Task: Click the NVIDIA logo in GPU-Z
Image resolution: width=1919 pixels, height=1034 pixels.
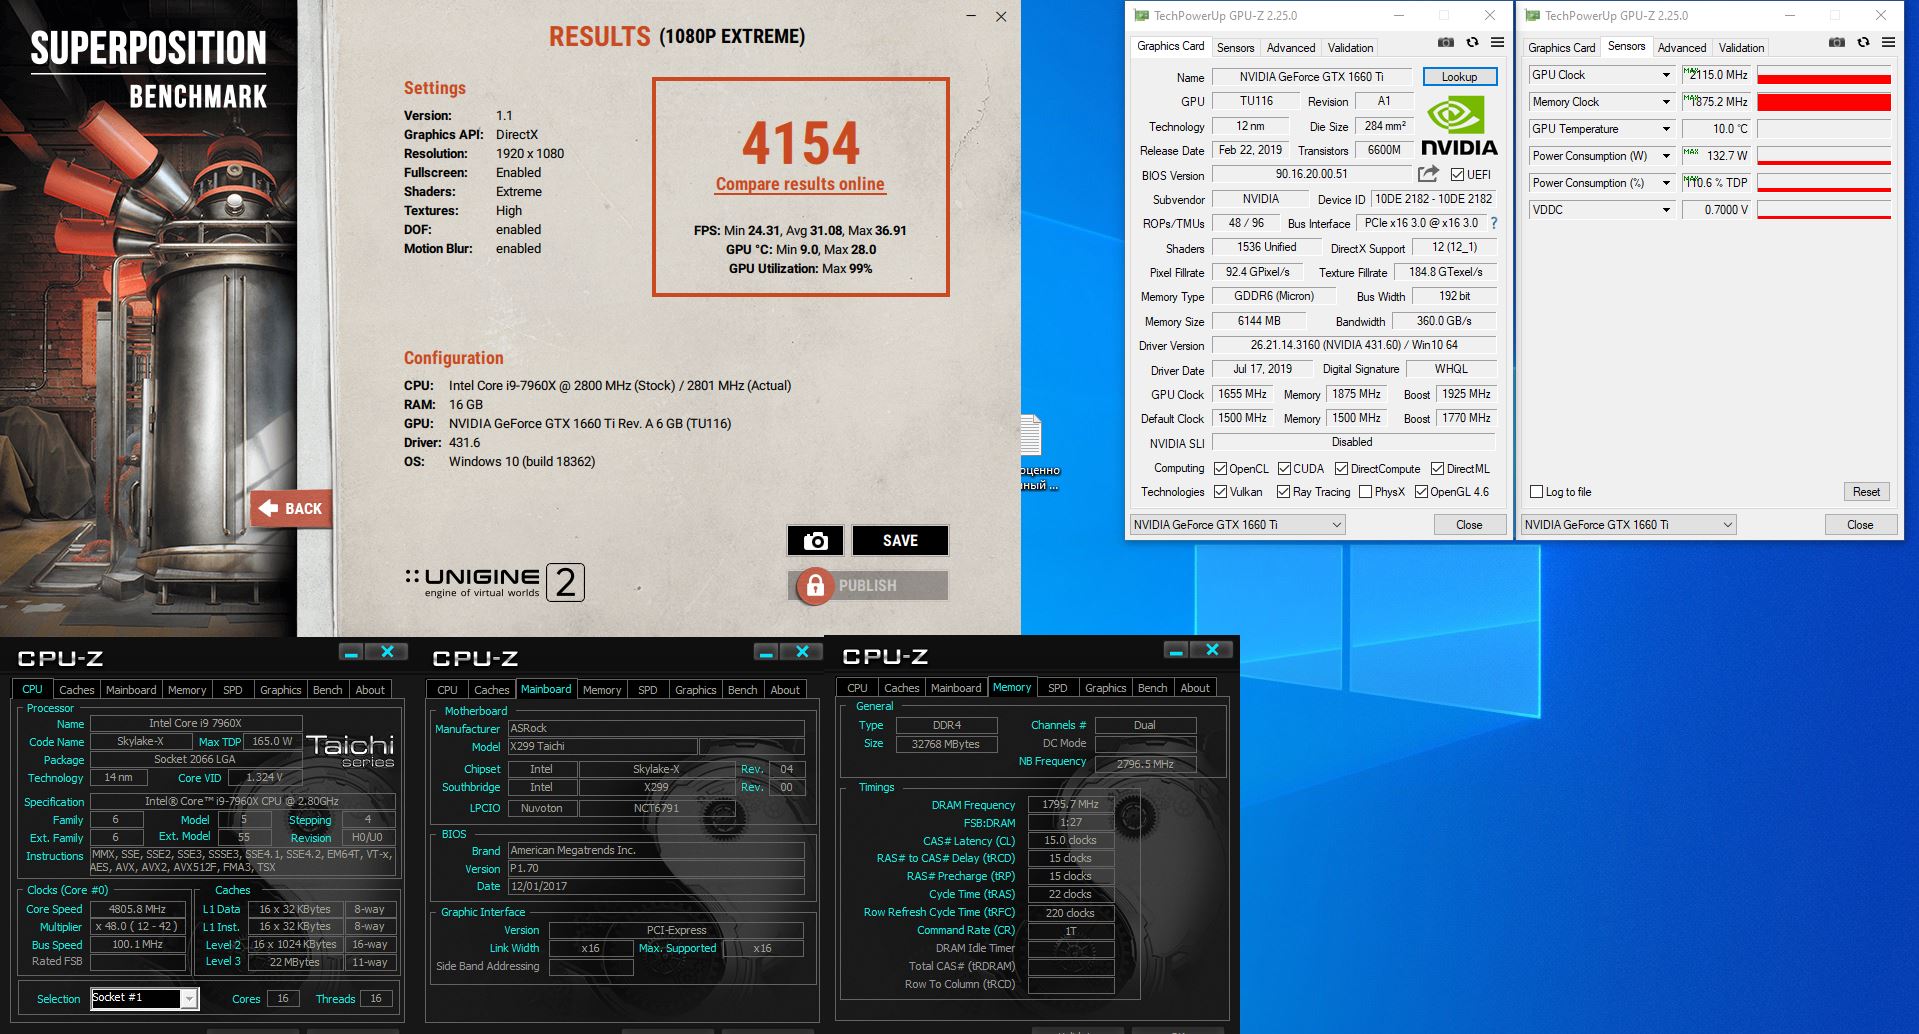Action: (x=1458, y=127)
